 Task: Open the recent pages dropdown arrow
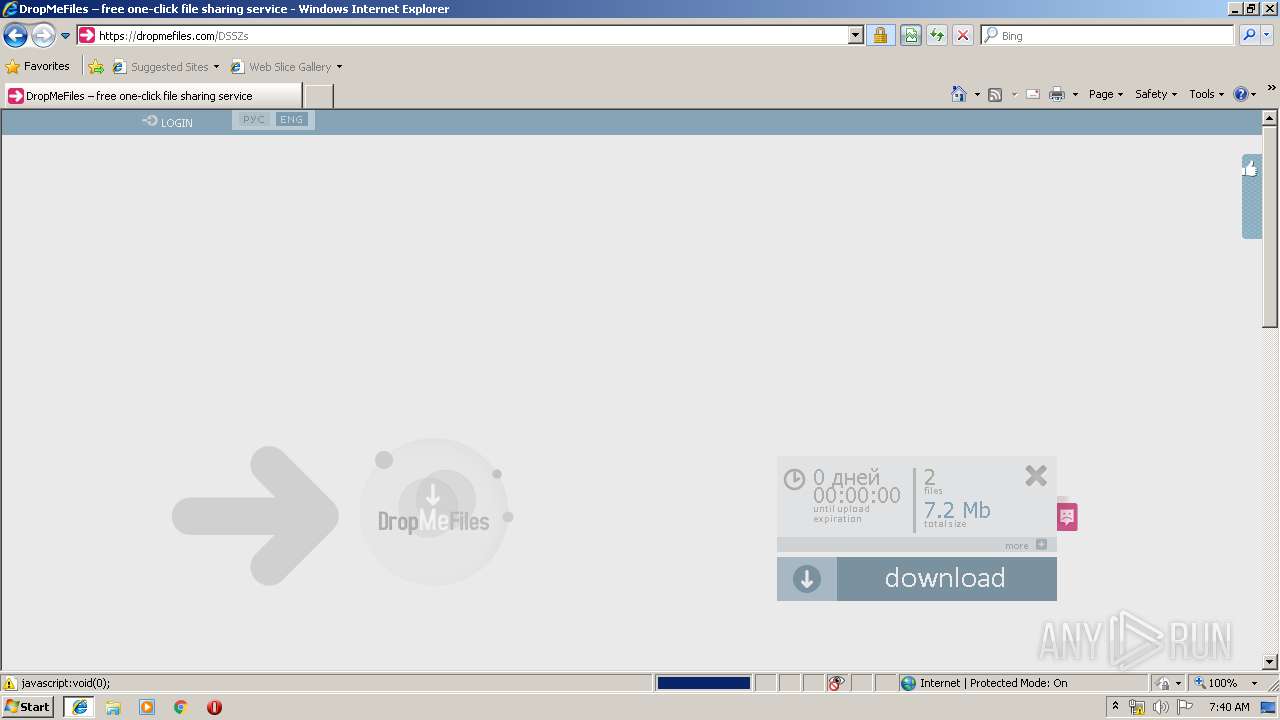pos(66,36)
